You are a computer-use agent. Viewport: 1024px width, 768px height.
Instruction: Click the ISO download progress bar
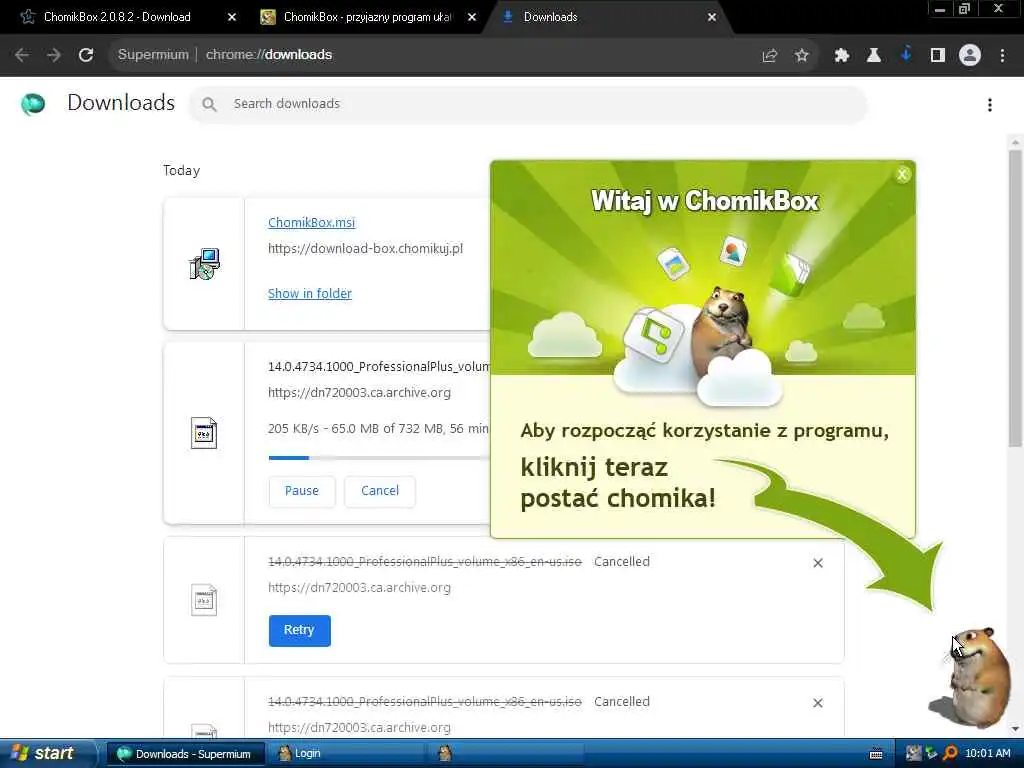(379, 458)
